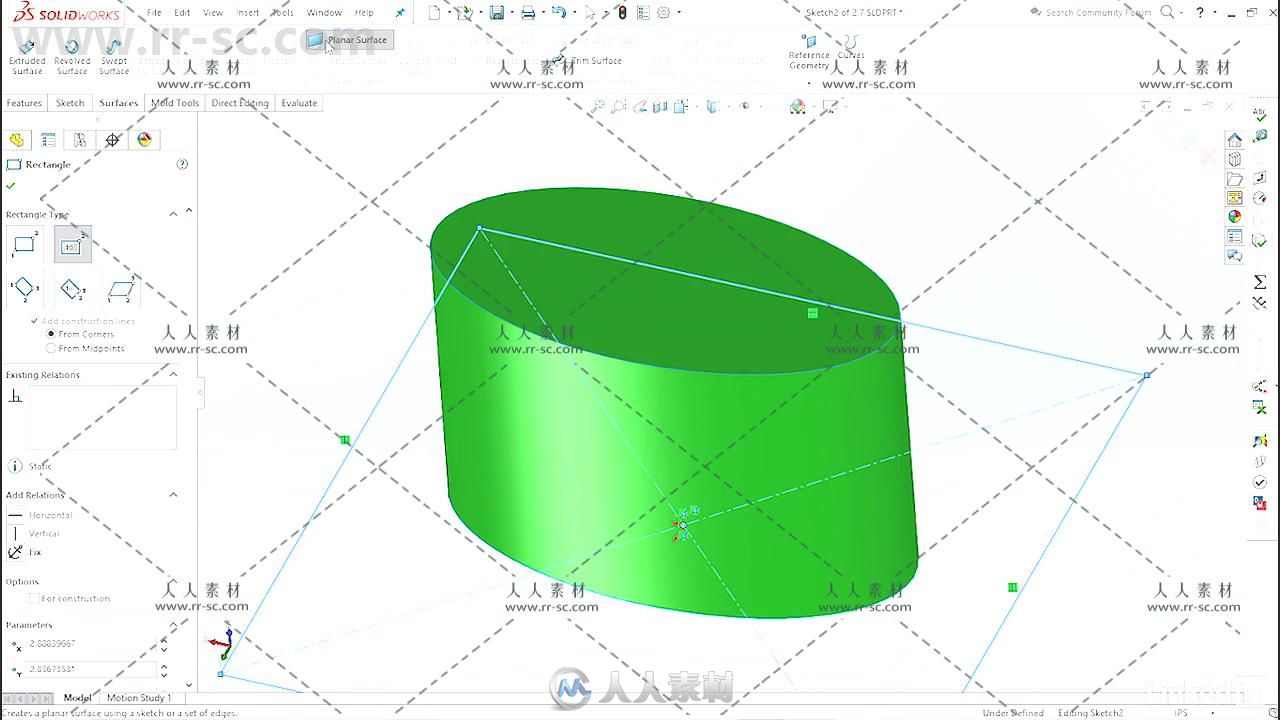Open the Curves tool
Image resolution: width=1280 pixels, height=720 pixels.
click(x=851, y=47)
